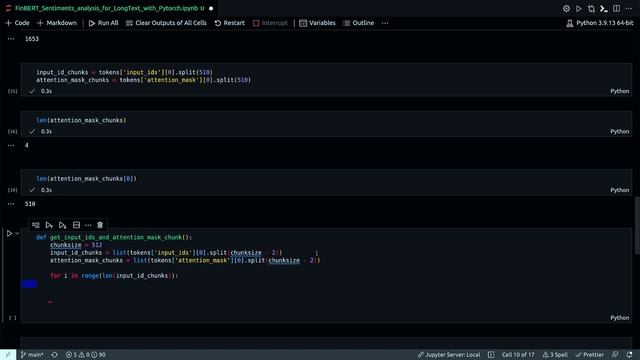Delete the current cell with trash icon
640x360 pixels.
(x=100, y=225)
